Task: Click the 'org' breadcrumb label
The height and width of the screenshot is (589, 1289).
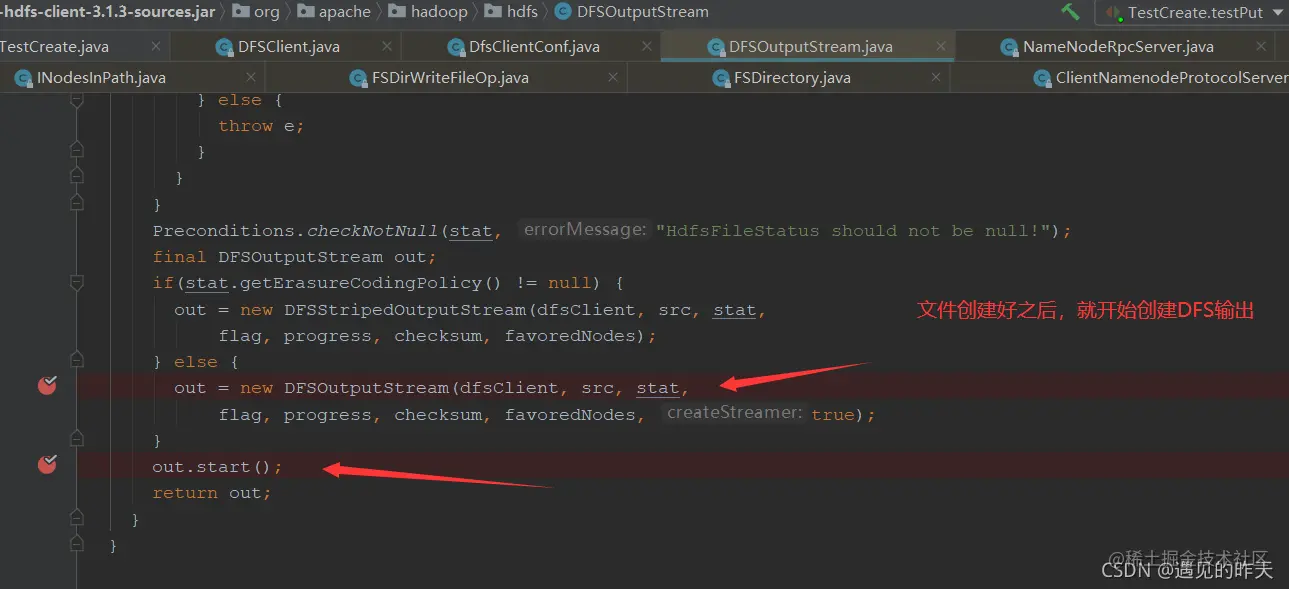Action: tap(267, 12)
